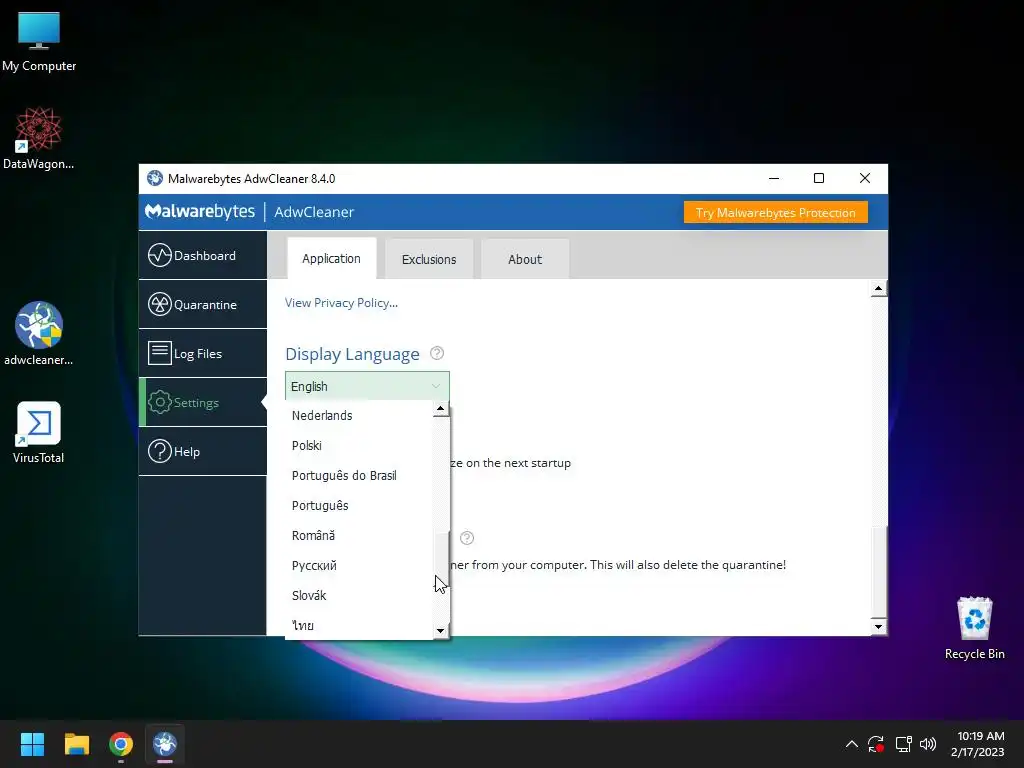Collapse the English language combo box
This screenshot has height=768, width=1024.
[367, 386]
